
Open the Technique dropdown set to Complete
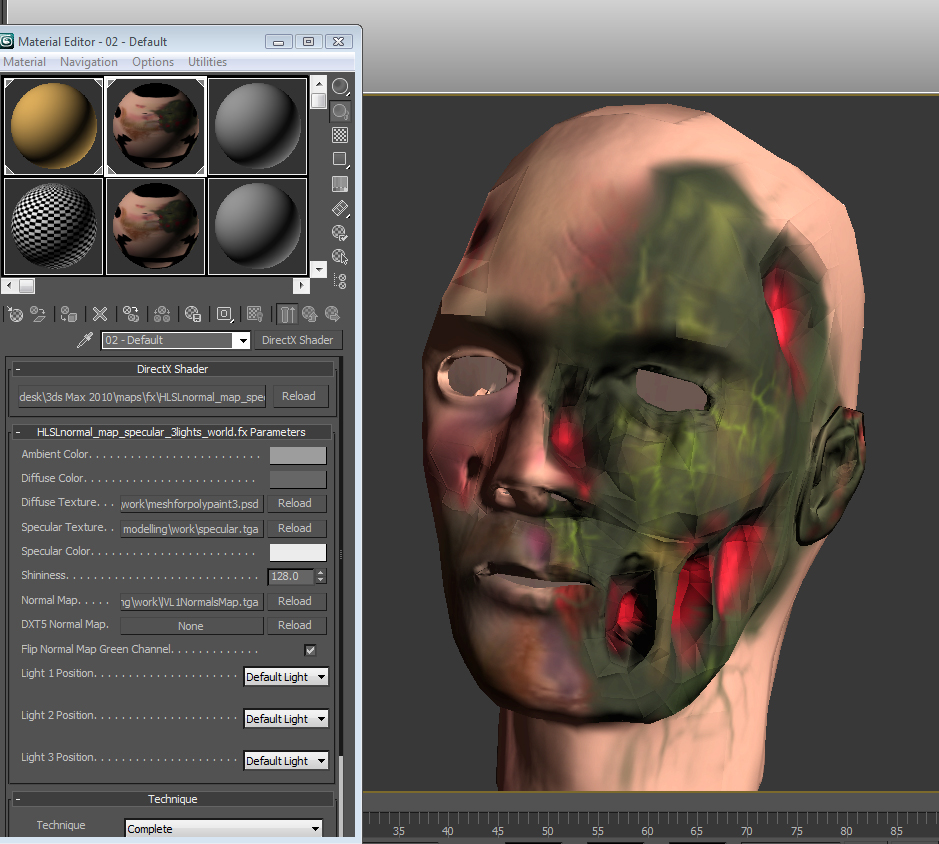pos(224,829)
